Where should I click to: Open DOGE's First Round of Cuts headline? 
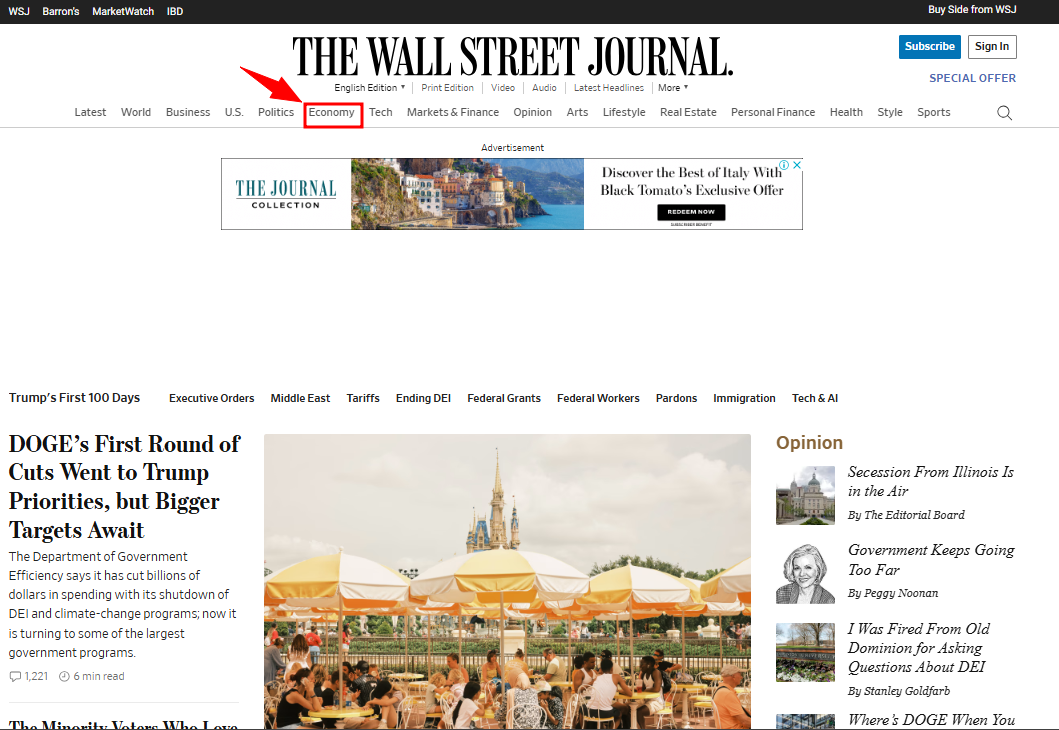124,487
